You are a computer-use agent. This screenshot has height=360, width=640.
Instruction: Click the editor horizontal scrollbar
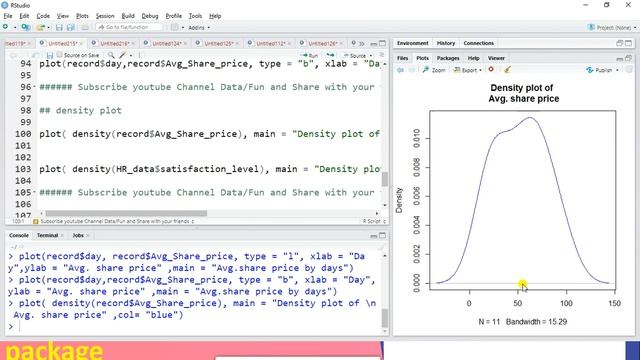click(126, 213)
